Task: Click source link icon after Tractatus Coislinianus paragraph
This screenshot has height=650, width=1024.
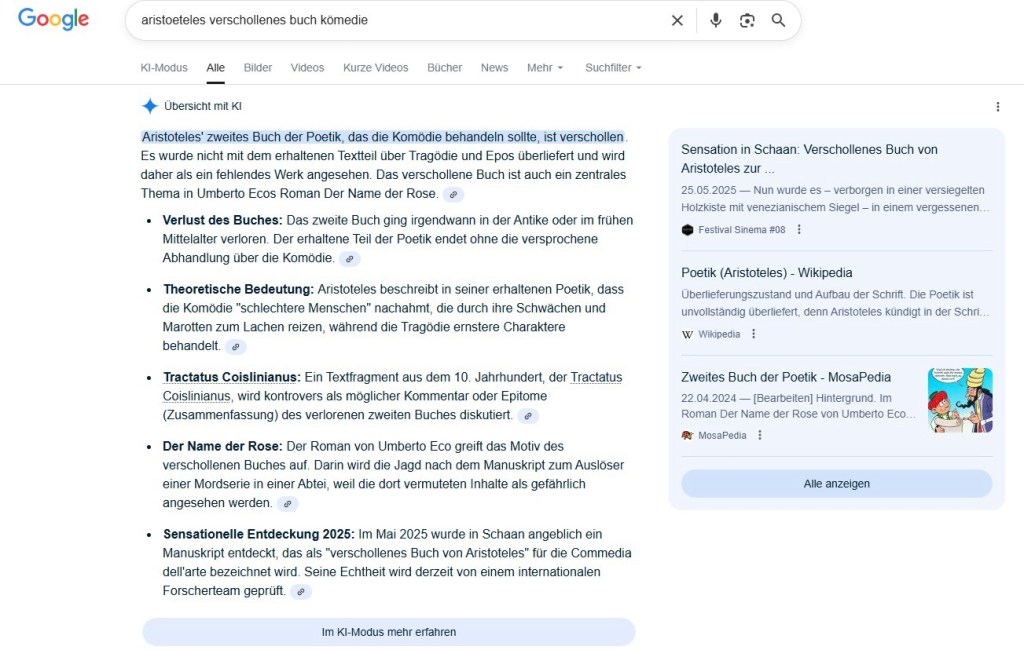Action: [x=528, y=416]
